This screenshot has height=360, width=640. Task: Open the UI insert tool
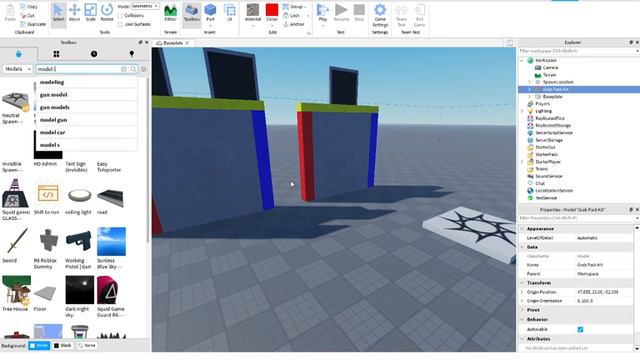tap(229, 13)
